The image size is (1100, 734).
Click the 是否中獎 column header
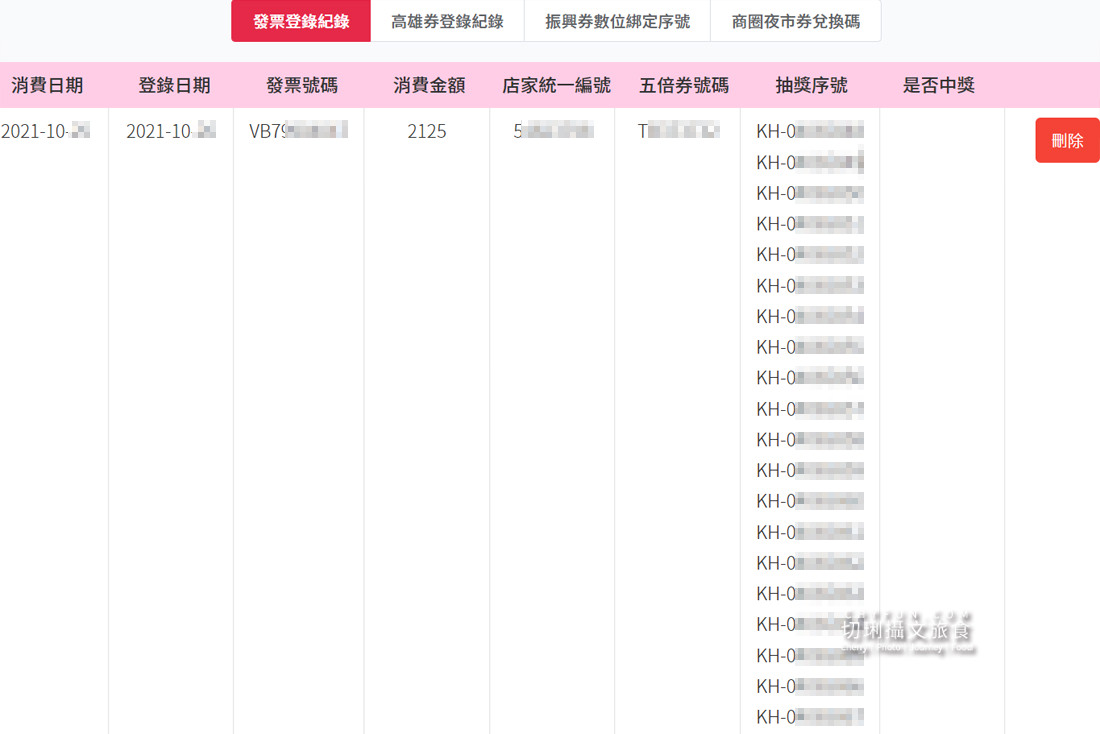coord(938,85)
